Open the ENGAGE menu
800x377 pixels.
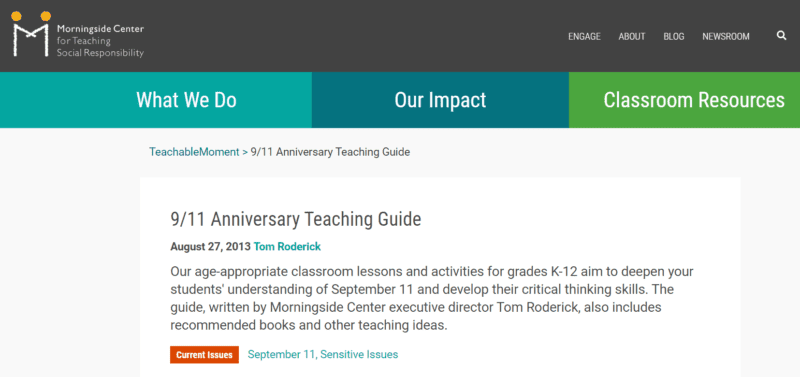[584, 36]
